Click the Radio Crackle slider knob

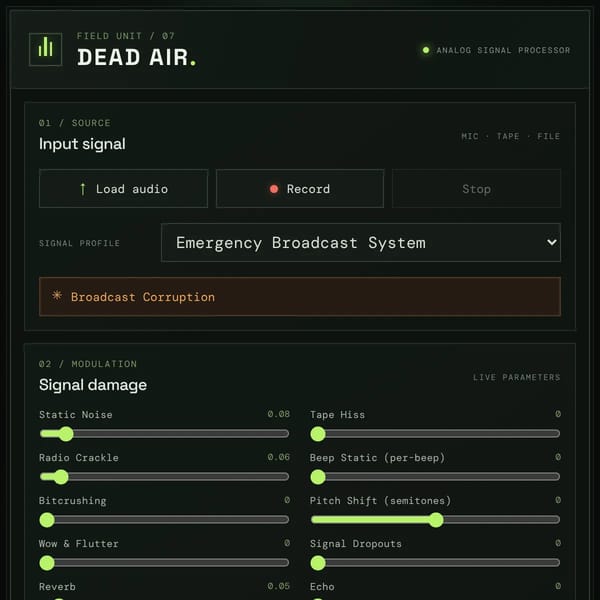[61, 477]
